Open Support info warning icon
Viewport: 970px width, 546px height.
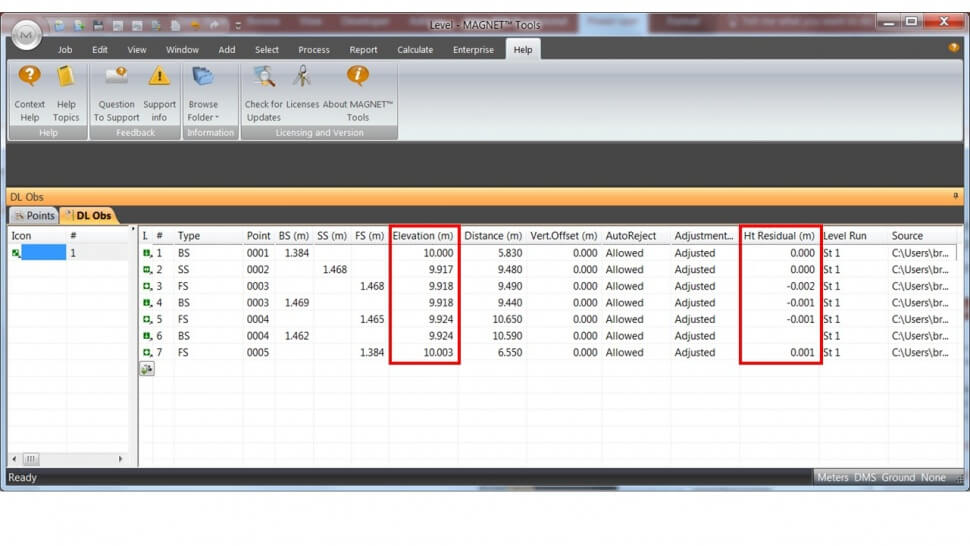(x=159, y=76)
